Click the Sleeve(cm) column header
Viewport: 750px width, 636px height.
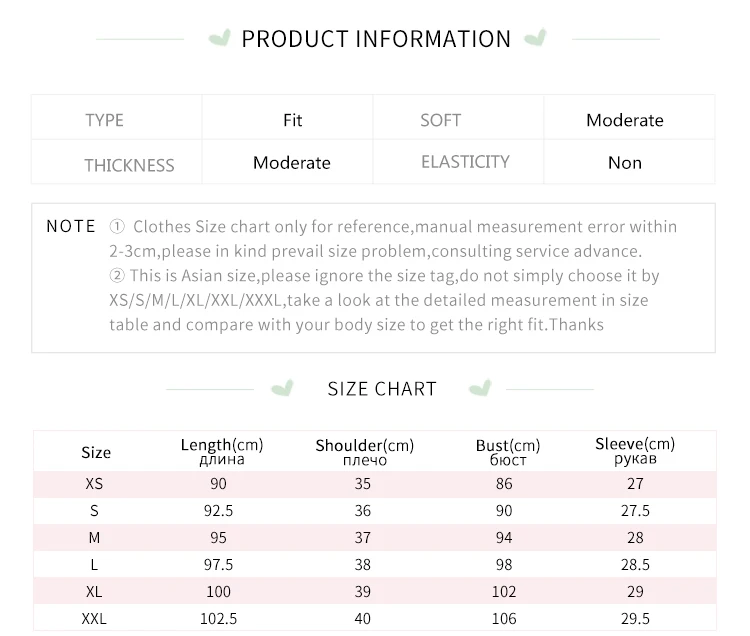(635, 450)
